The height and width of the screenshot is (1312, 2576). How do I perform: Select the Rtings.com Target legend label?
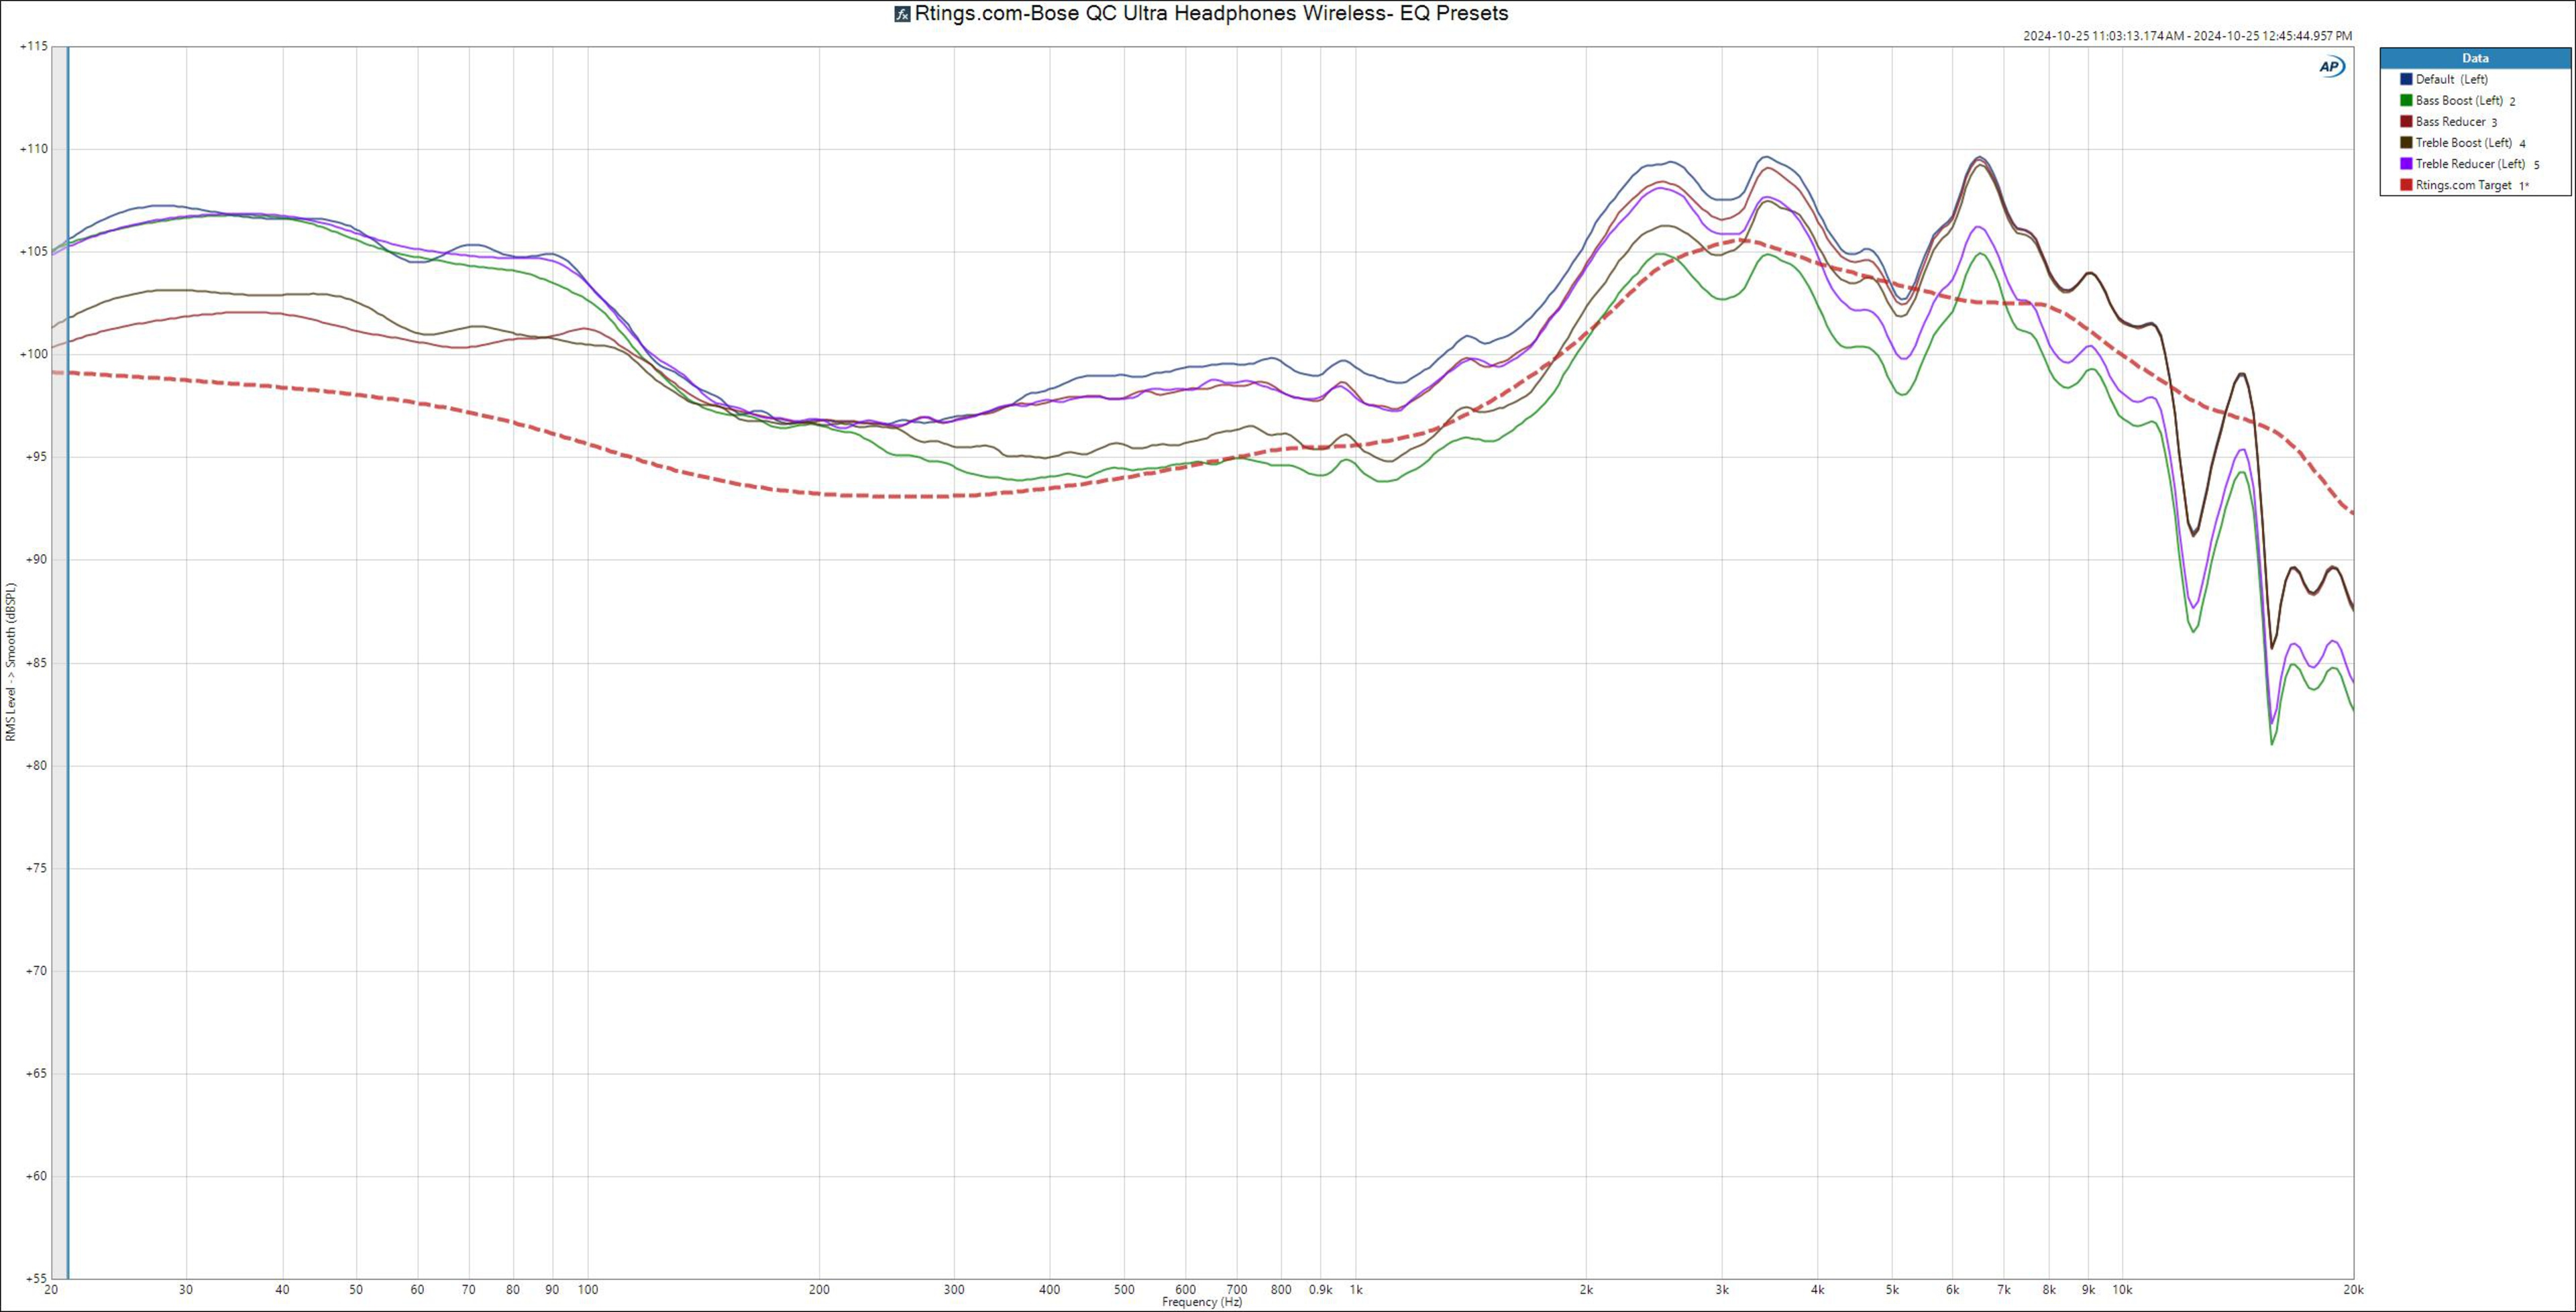click(x=2463, y=185)
